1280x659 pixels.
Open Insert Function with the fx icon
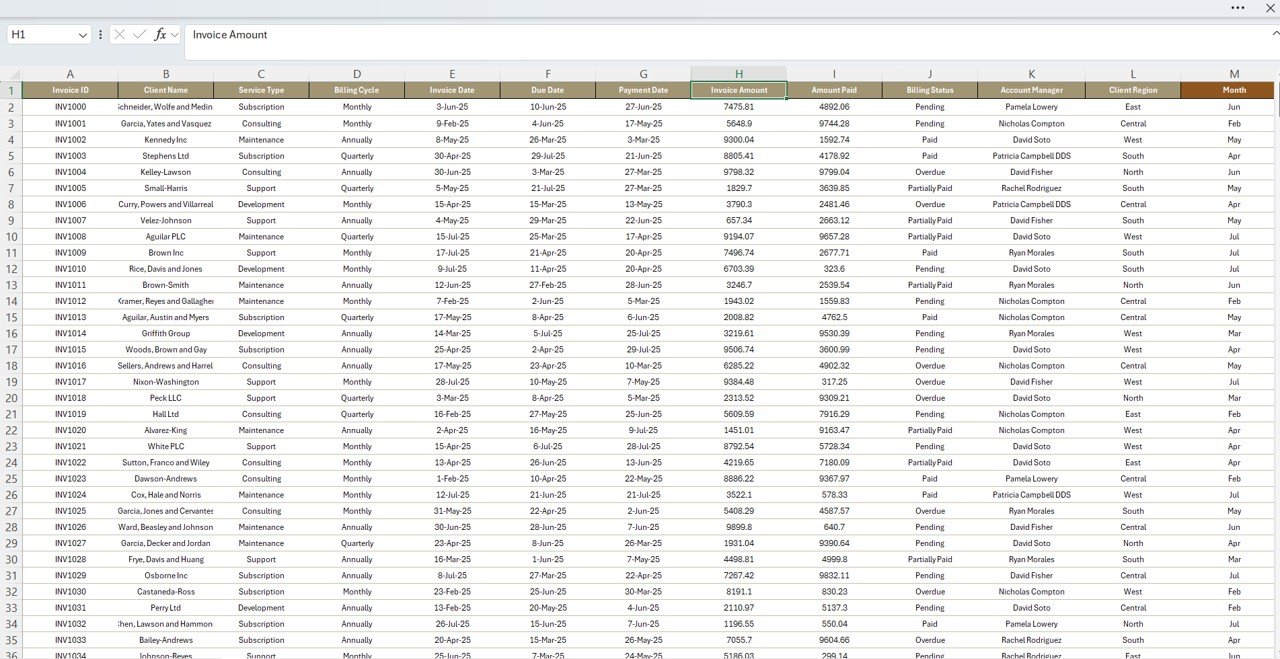click(160, 34)
